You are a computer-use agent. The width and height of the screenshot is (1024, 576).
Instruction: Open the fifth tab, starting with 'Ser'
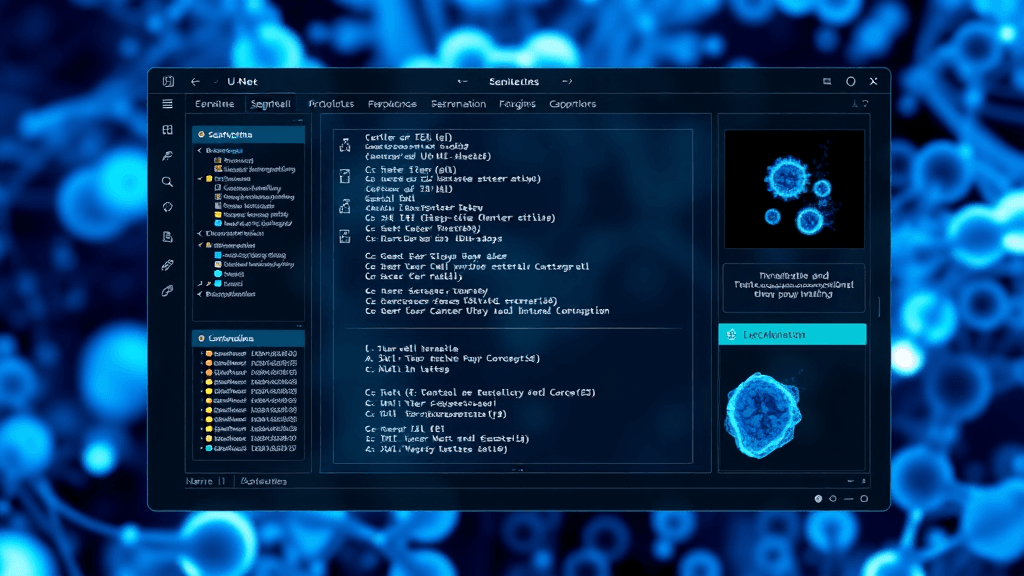458,104
